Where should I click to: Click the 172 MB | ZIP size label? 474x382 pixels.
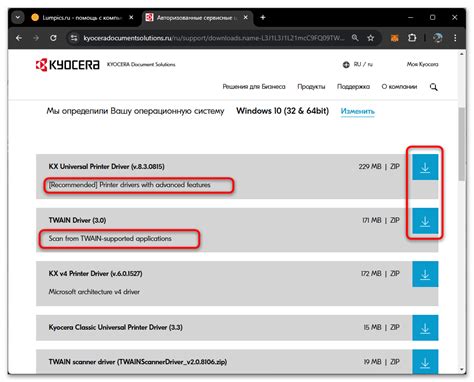[x=380, y=274]
